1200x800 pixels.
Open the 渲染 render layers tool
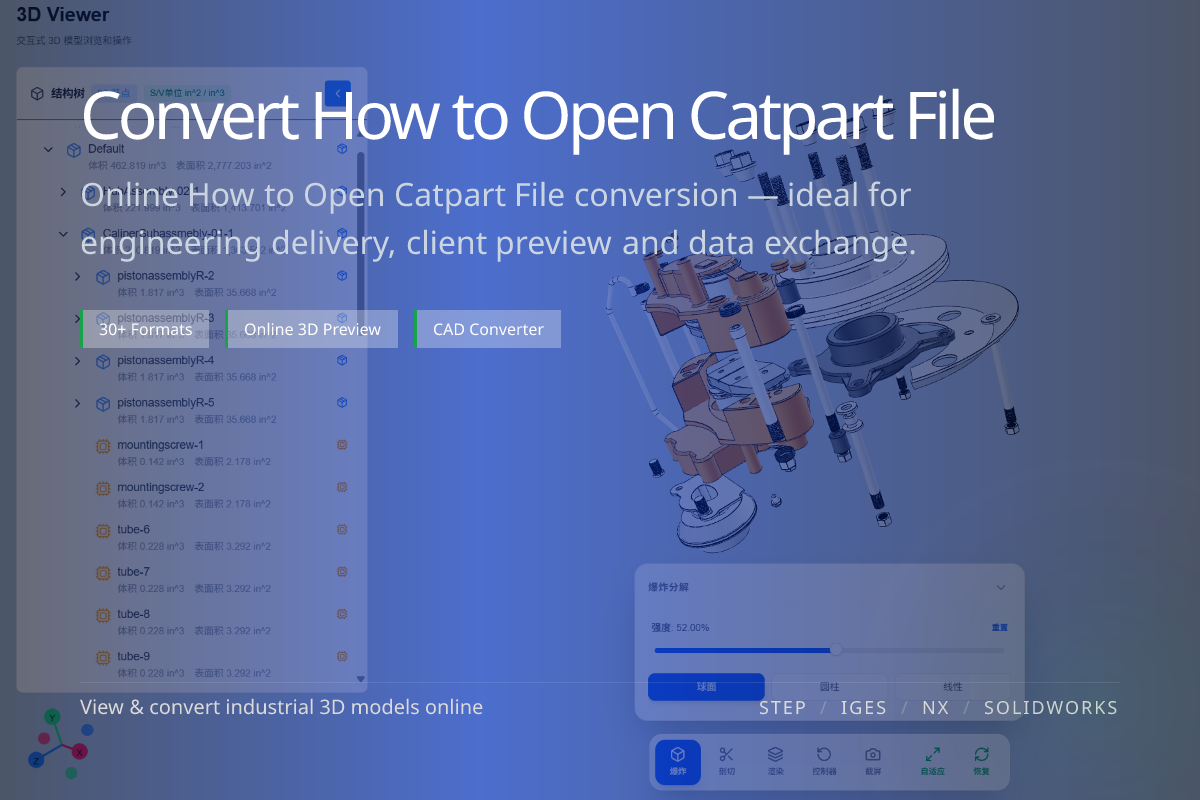775,761
